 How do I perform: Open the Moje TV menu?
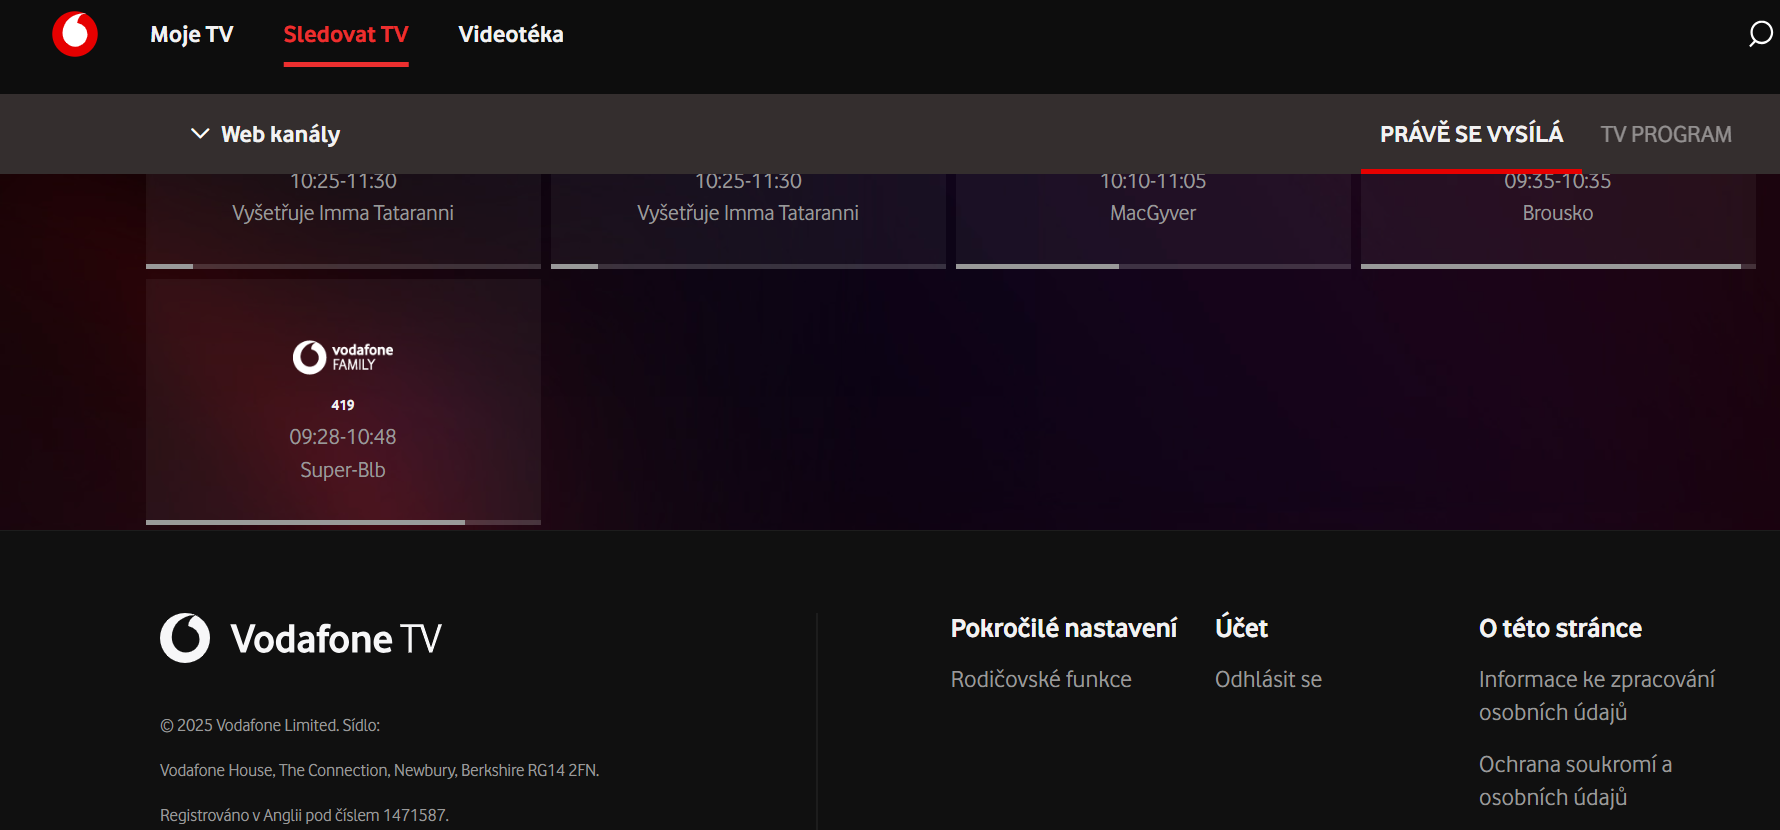191,34
